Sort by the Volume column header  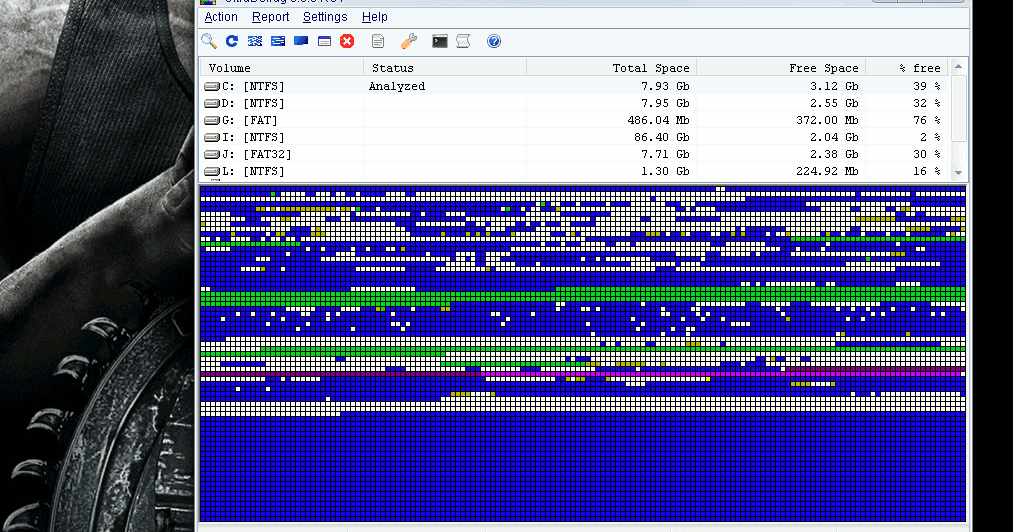pos(282,68)
